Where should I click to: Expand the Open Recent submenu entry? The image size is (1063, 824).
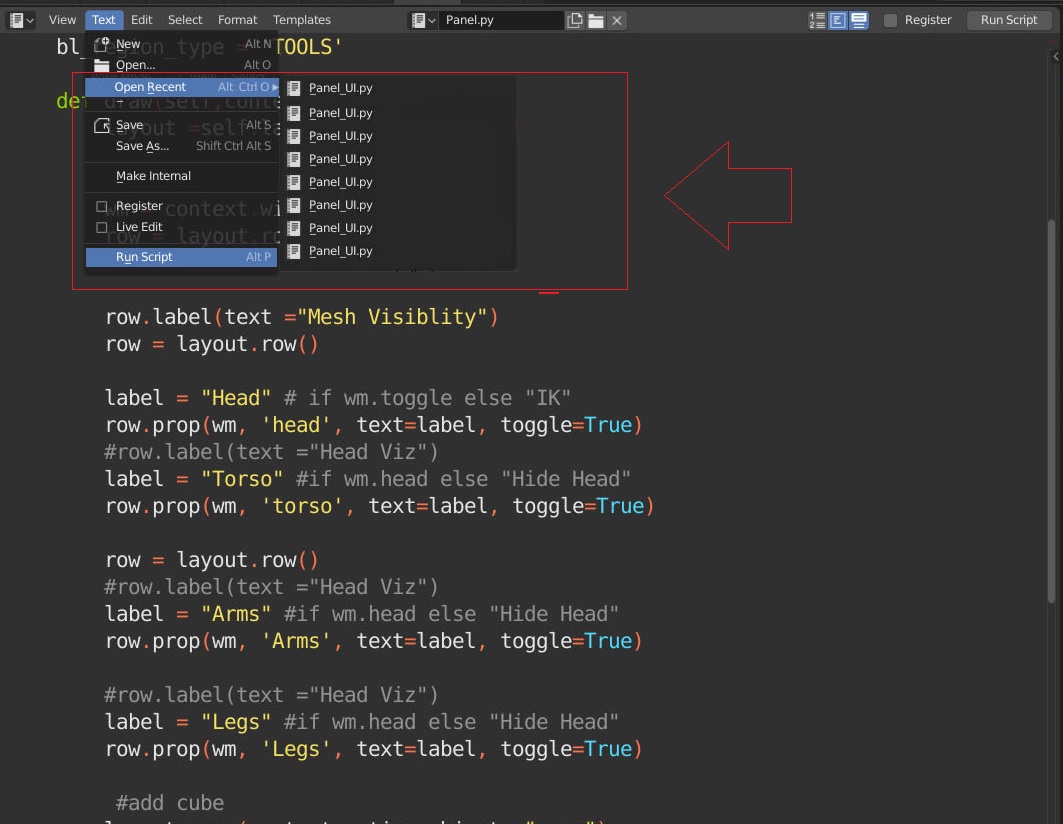click(182, 87)
